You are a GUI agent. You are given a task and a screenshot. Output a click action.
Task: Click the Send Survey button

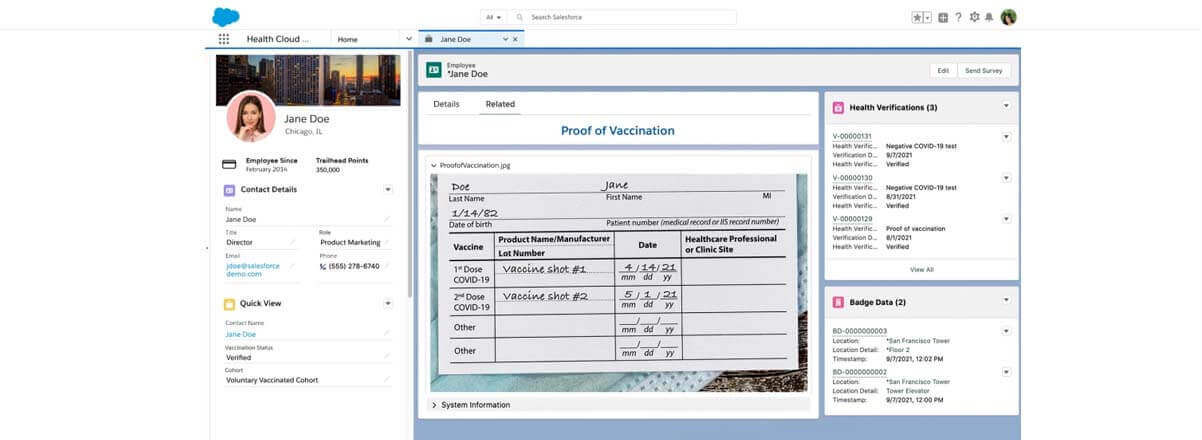click(x=984, y=71)
